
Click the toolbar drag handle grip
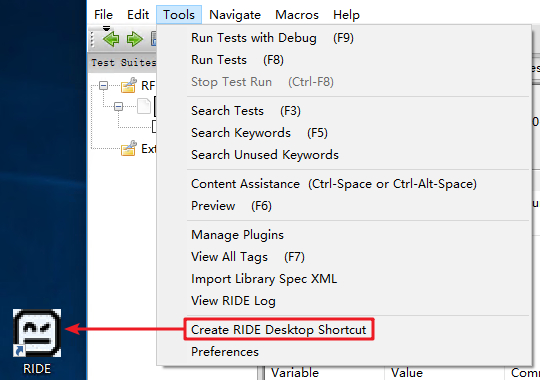(92, 39)
